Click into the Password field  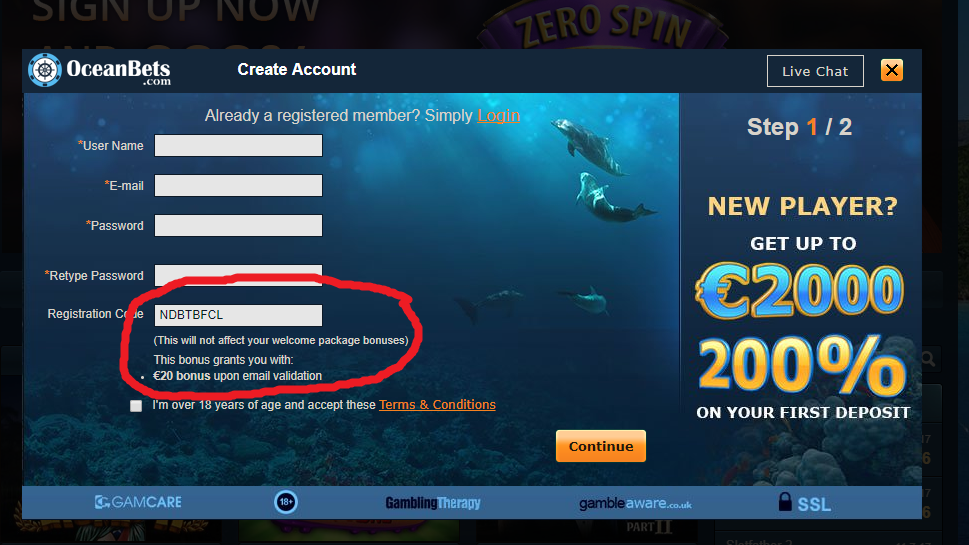(x=238, y=226)
